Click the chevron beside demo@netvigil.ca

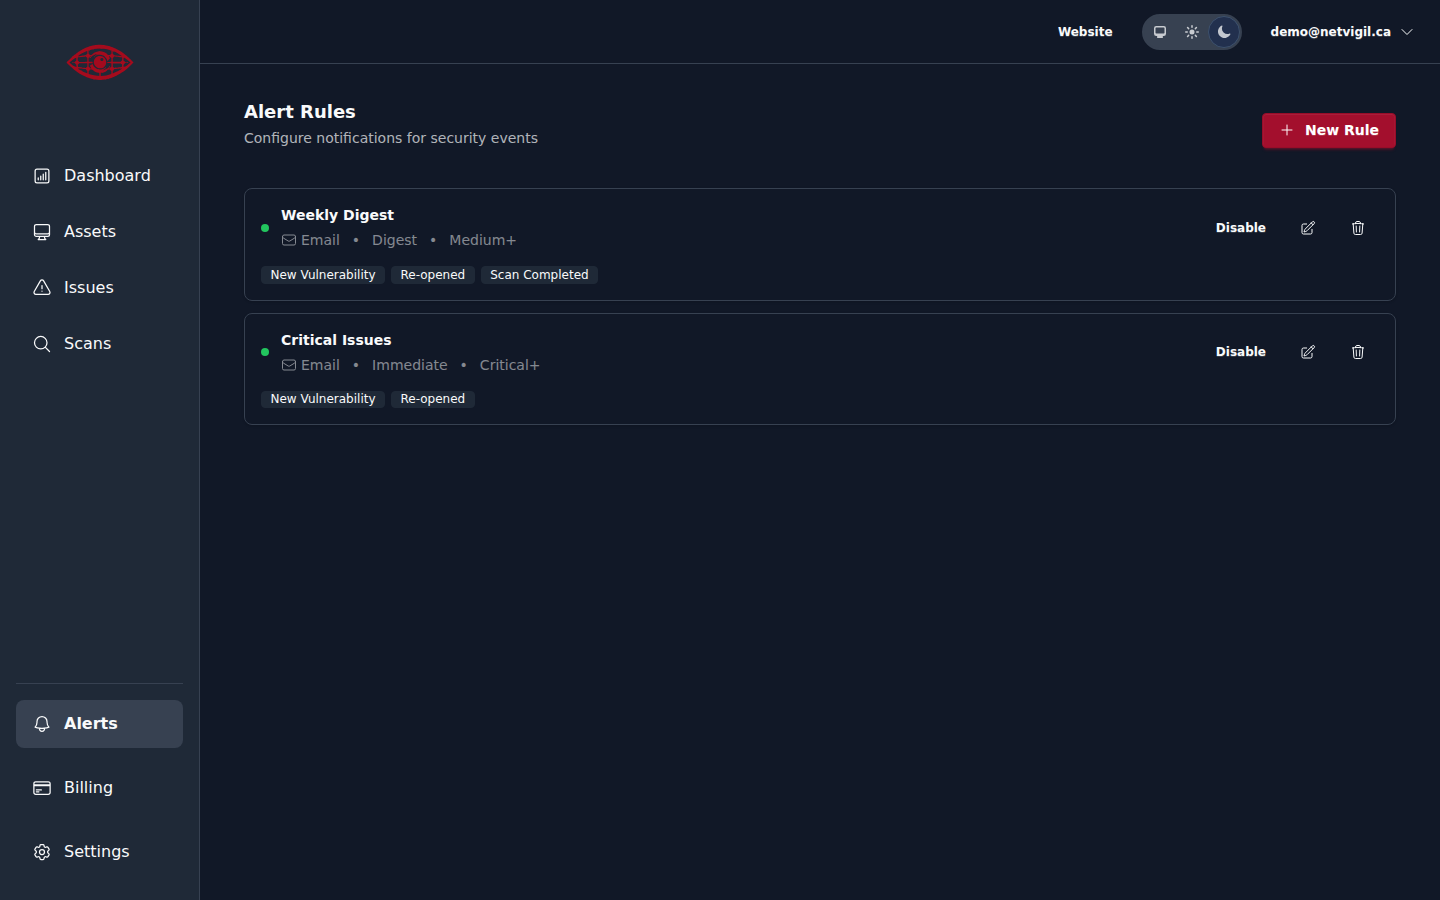pyautogui.click(x=1407, y=32)
